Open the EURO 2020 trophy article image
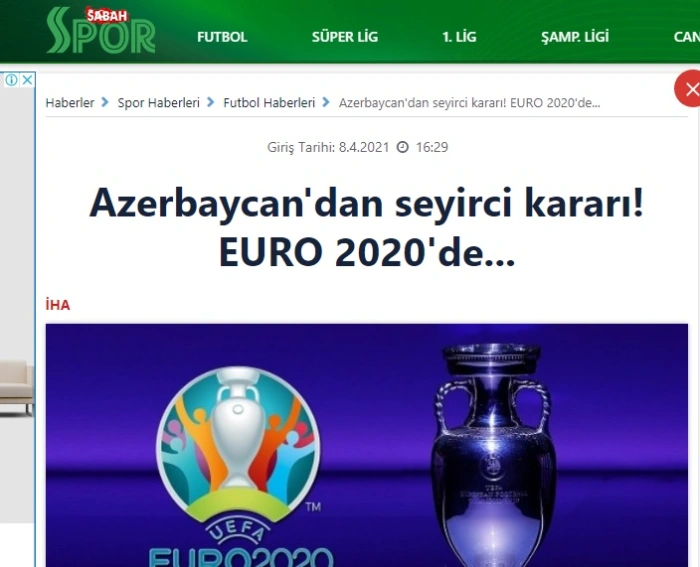Image resolution: width=700 pixels, height=567 pixels. click(367, 445)
